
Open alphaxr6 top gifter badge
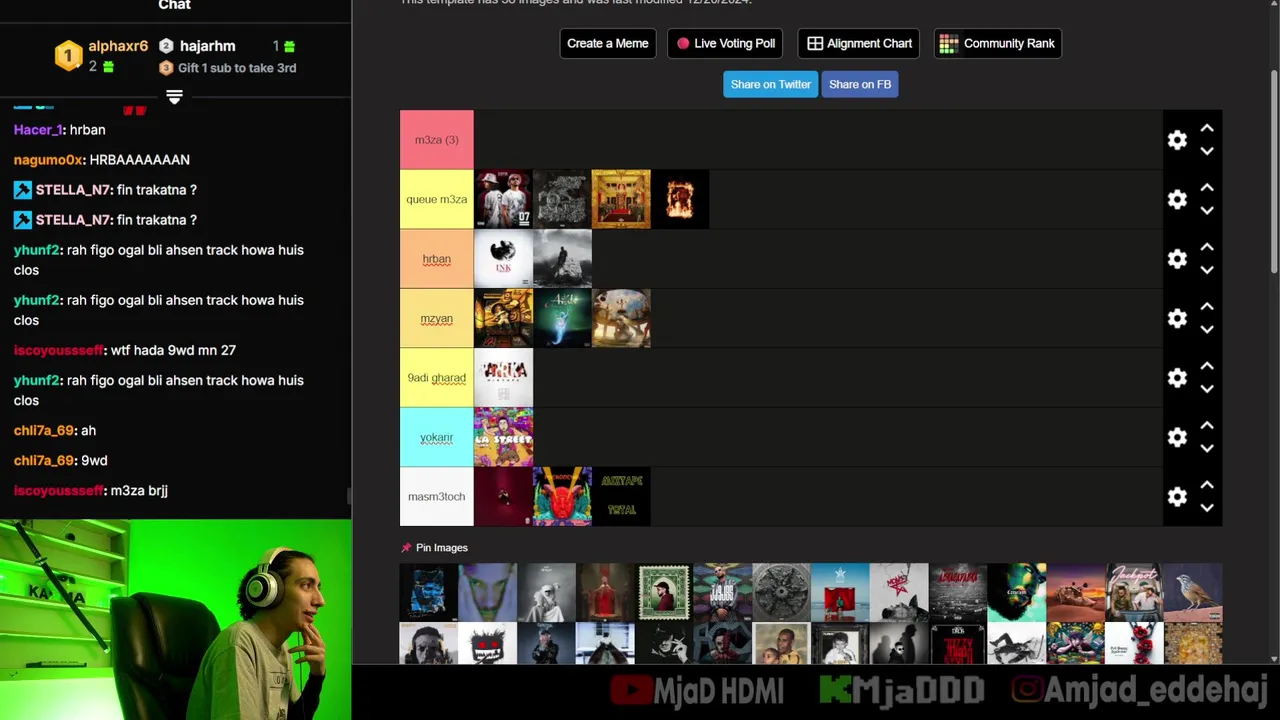coord(68,56)
